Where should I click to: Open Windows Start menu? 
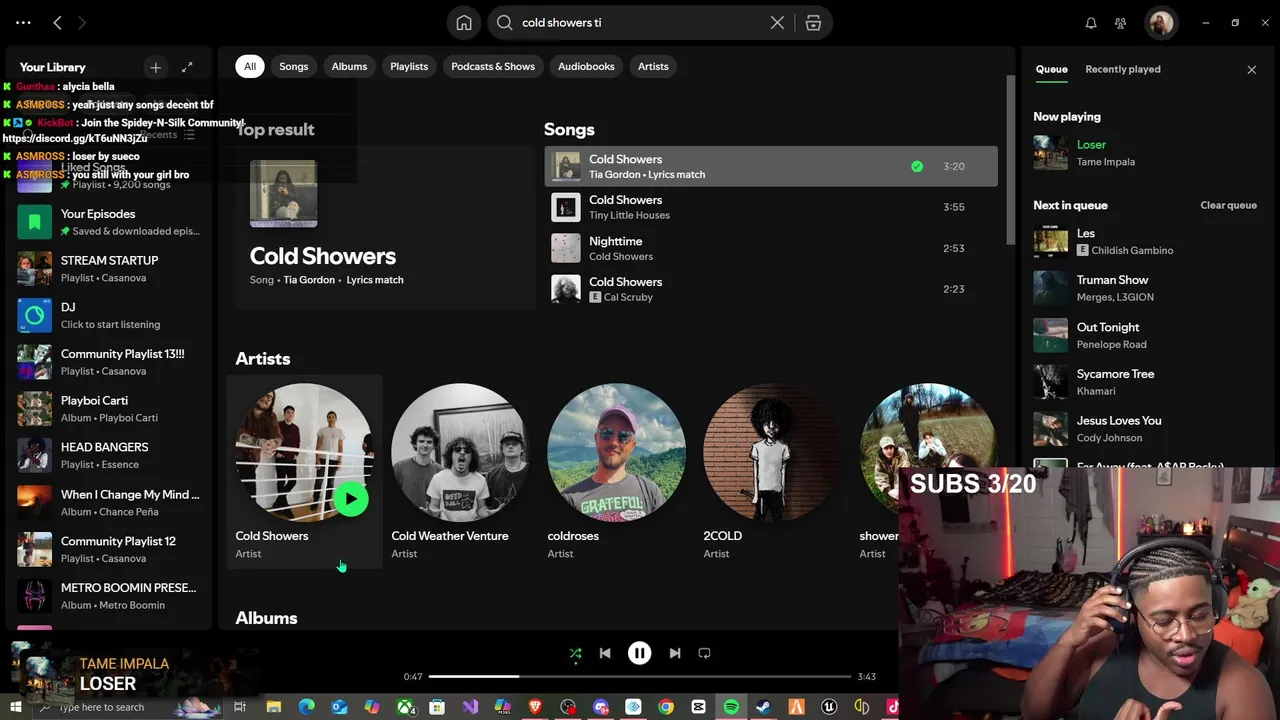click(15, 708)
